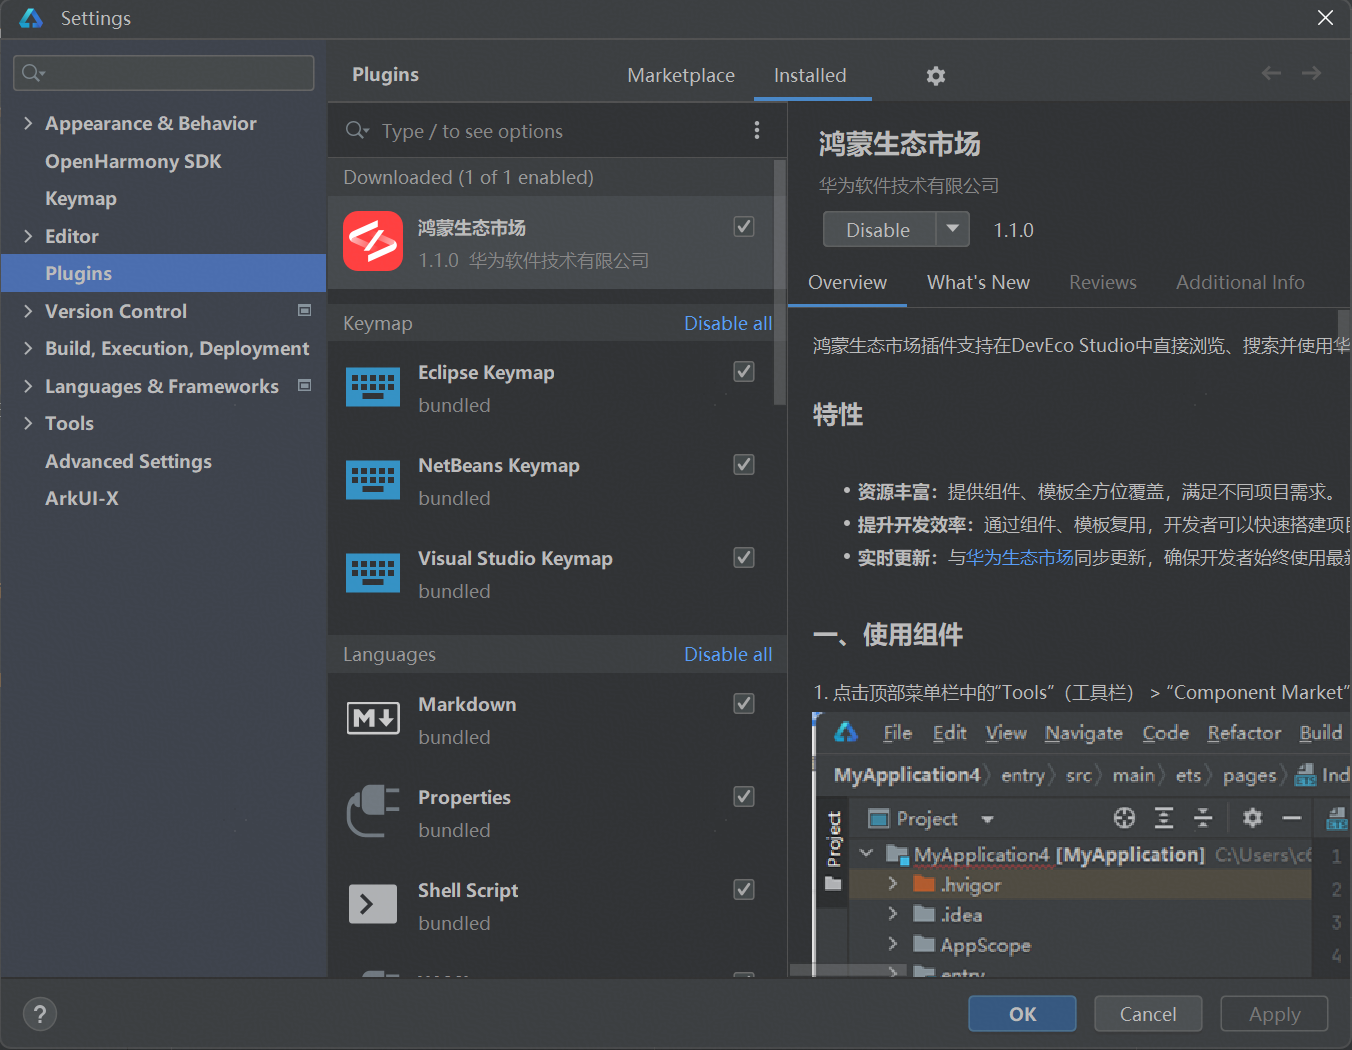Click the Languages & Frameworks project-level icon
This screenshot has height=1050, width=1352.
305,385
